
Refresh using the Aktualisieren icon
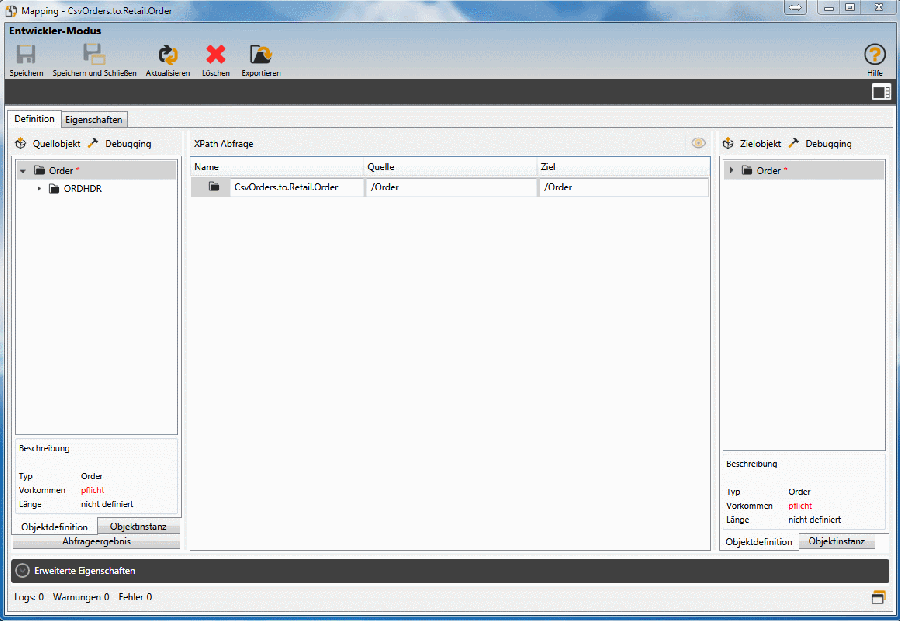pos(167,56)
